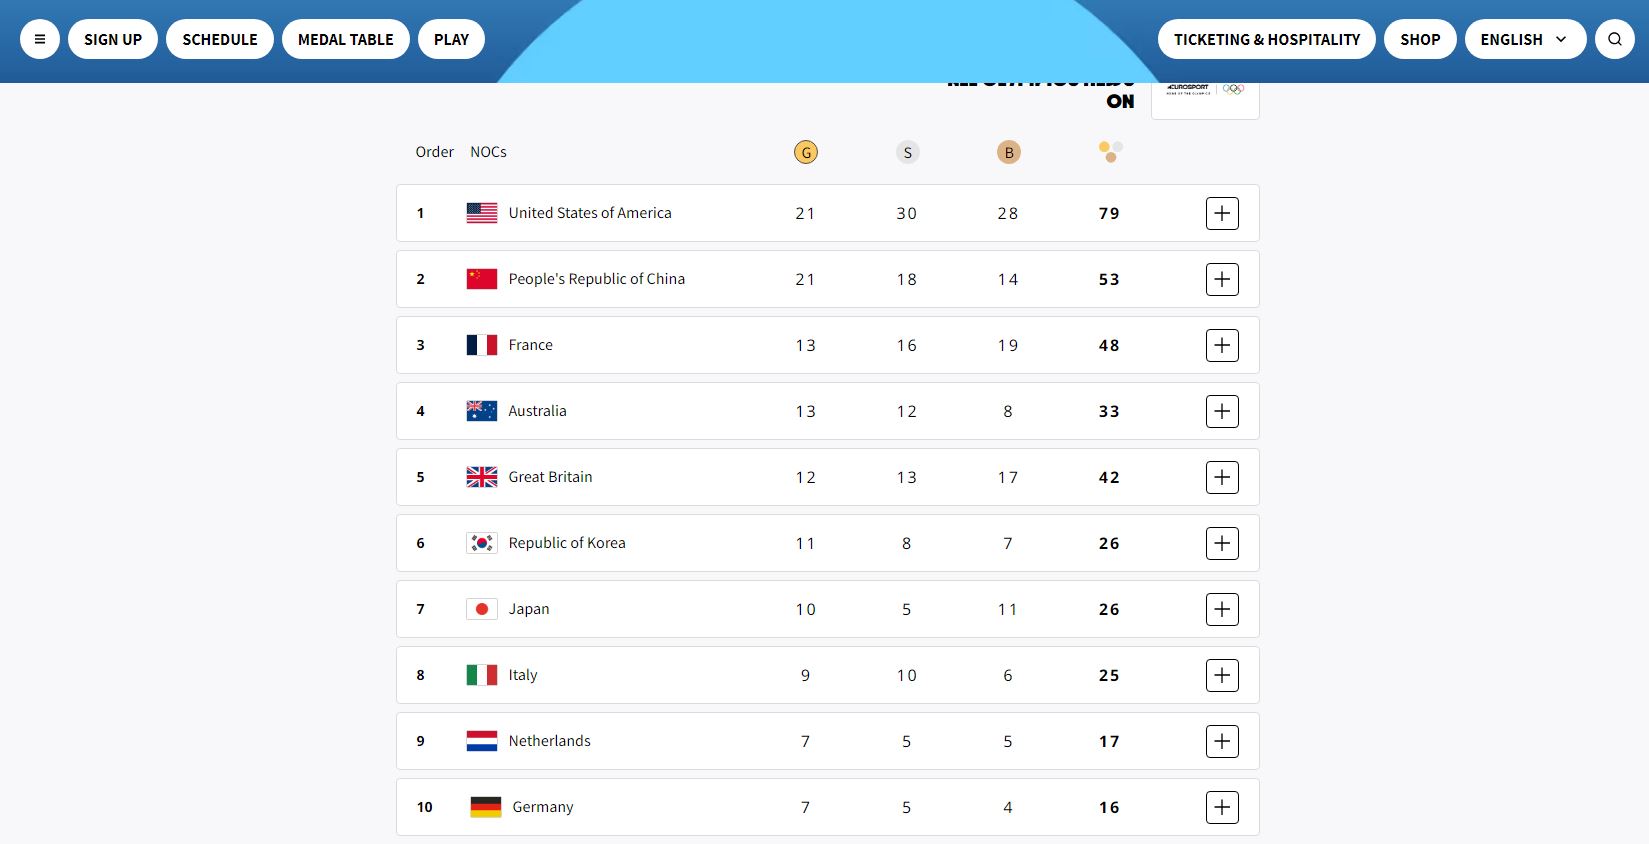The width and height of the screenshot is (1649, 844).
Task: Sort by total medals icon
Action: coord(1110,152)
